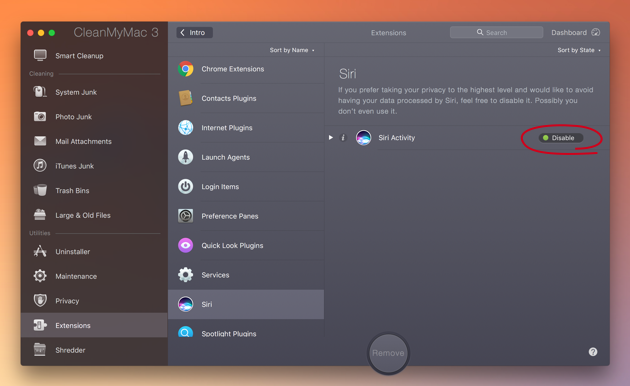Choose Mail Attachments envelope icon

[40, 141]
